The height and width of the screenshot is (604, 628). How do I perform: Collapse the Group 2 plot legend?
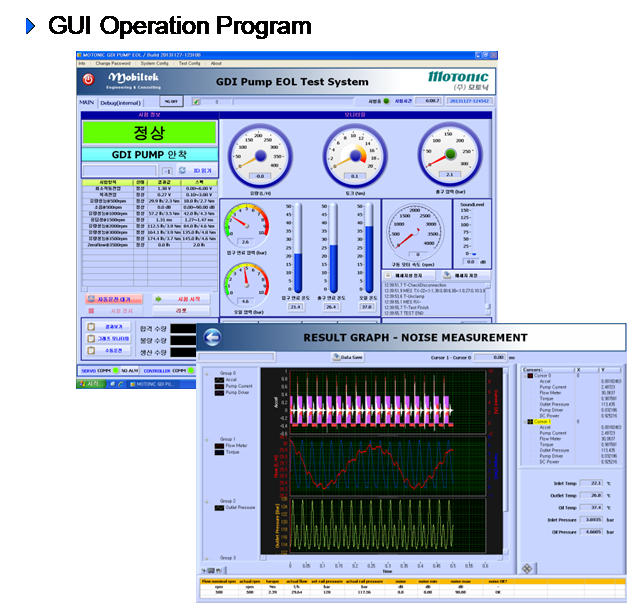pos(207,502)
